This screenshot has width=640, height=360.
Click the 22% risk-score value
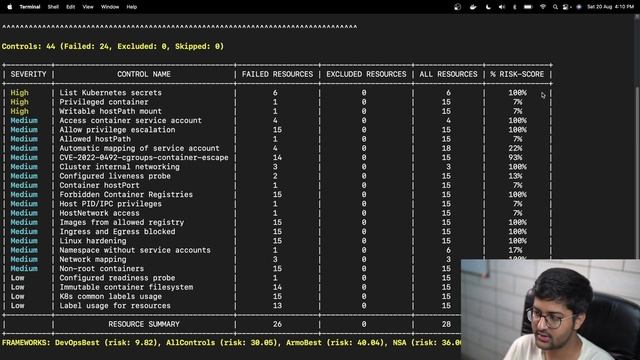coord(515,149)
